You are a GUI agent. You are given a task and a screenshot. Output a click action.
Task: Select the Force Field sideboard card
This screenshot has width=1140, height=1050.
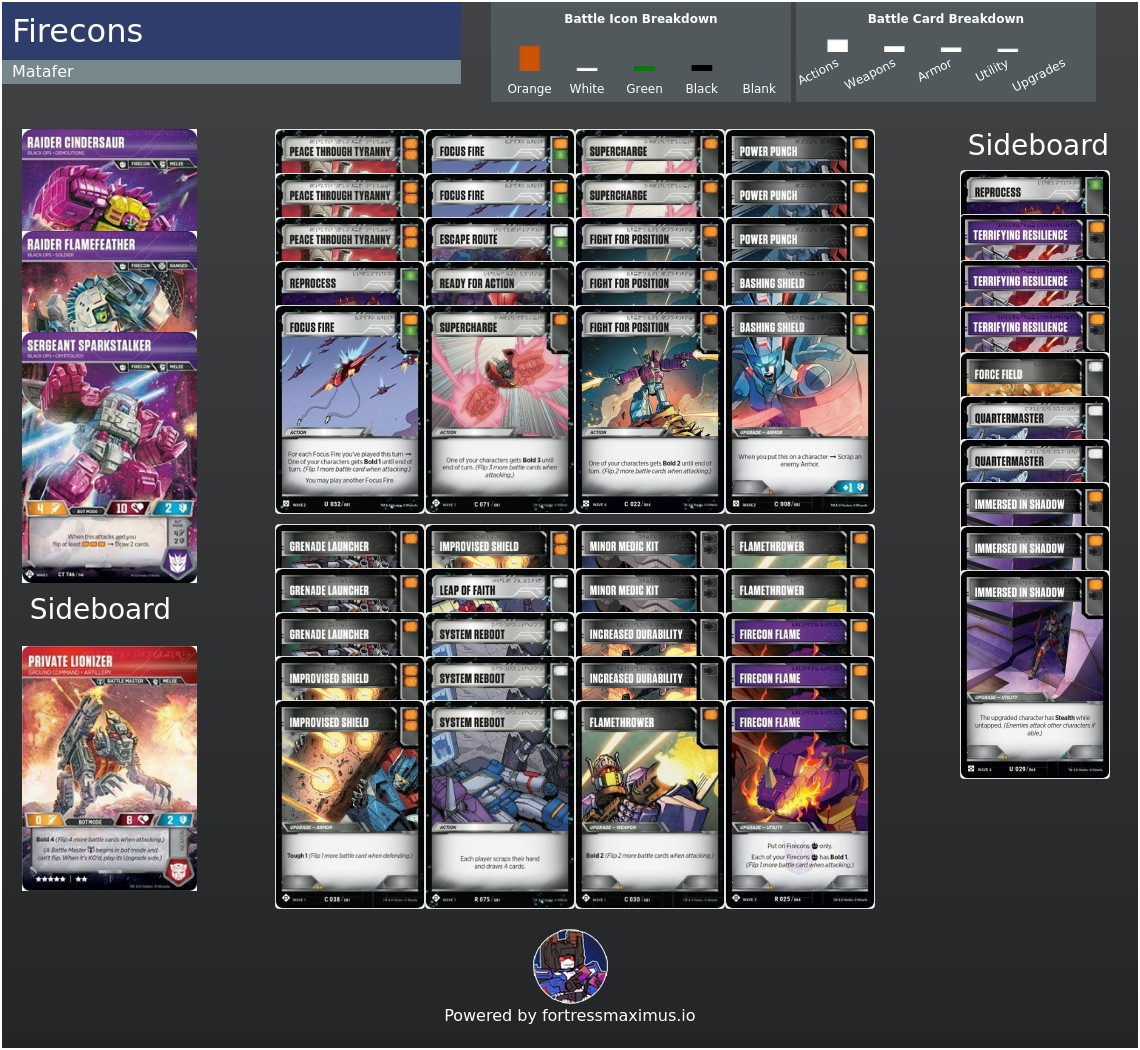1035,374
